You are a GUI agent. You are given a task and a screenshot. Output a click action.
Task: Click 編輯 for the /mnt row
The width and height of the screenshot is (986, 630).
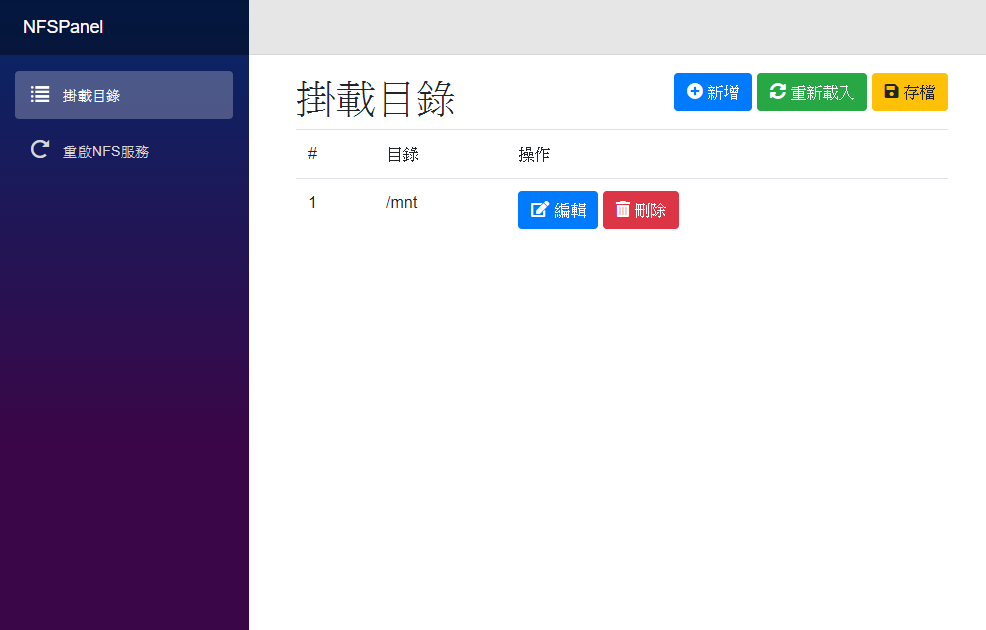coord(558,210)
